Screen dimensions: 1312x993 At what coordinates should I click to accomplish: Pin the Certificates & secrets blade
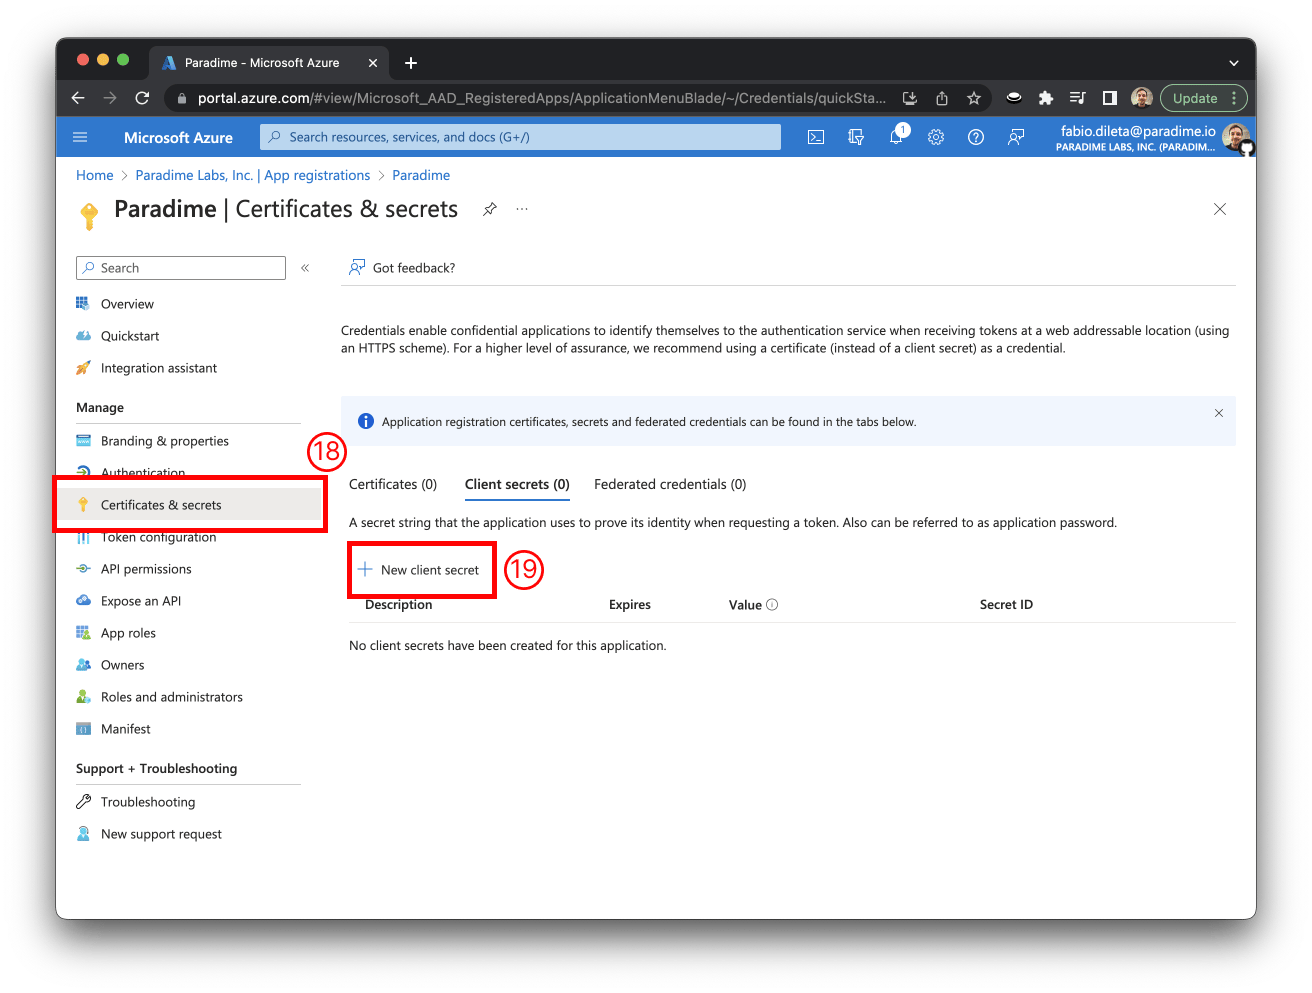[490, 209]
